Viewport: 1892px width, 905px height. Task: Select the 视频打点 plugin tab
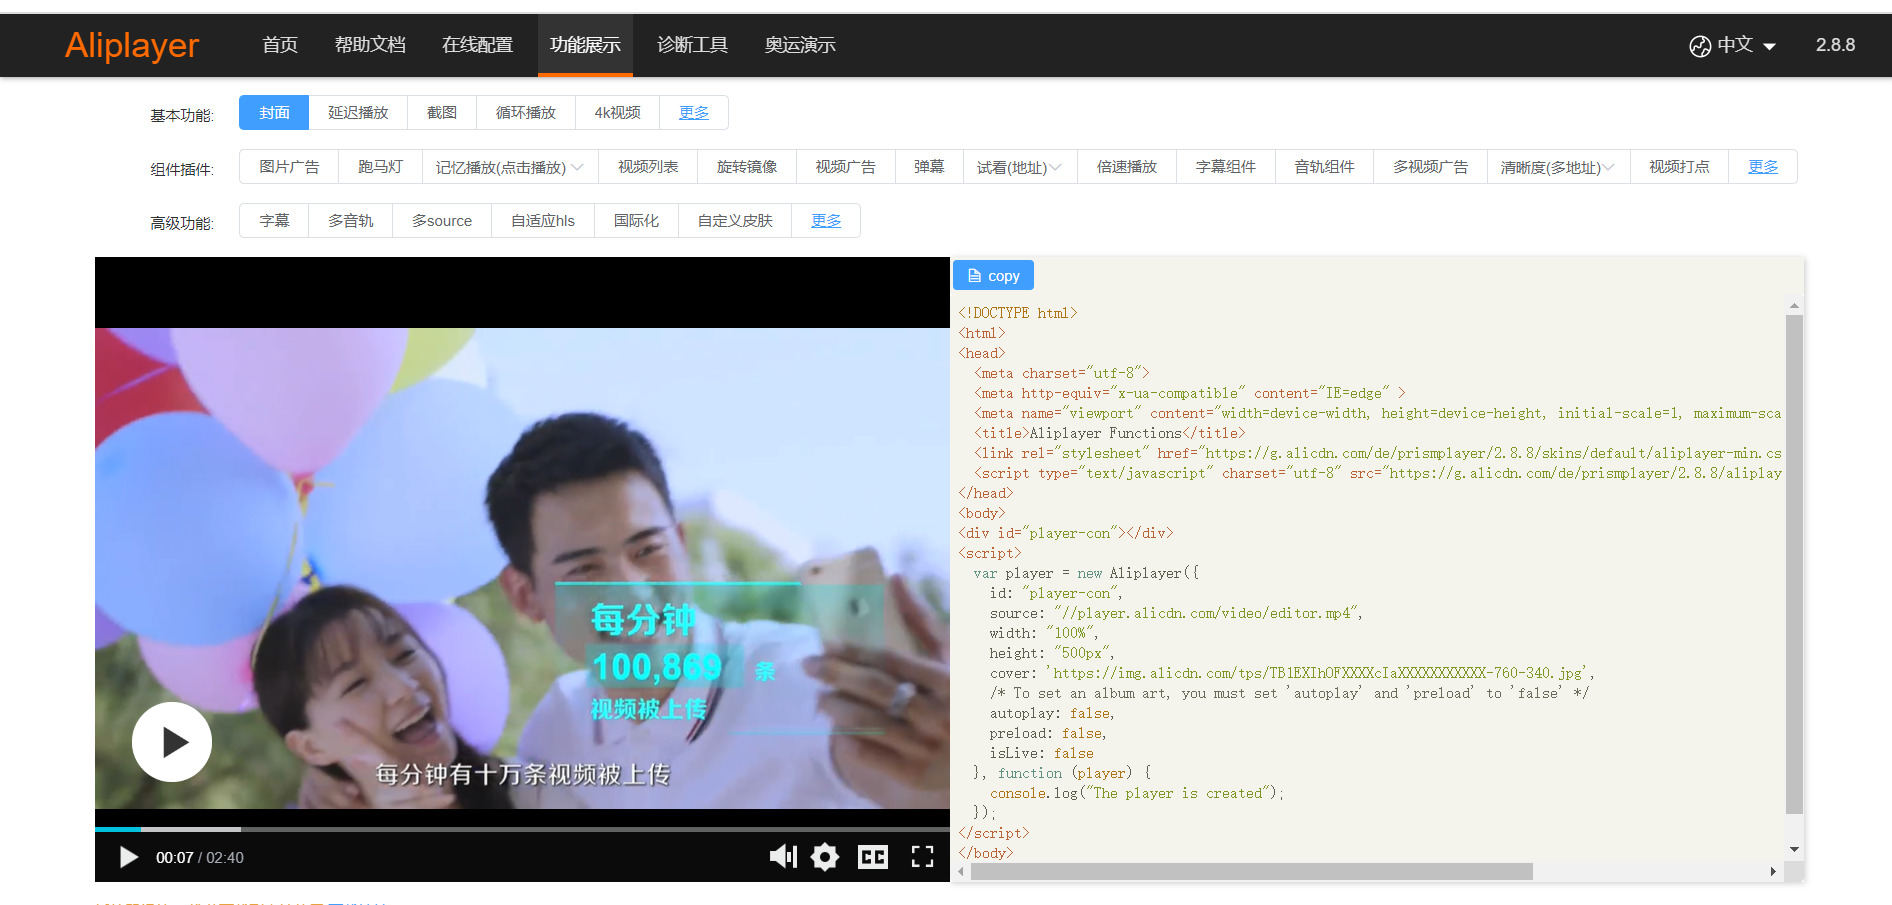click(x=1679, y=167)
